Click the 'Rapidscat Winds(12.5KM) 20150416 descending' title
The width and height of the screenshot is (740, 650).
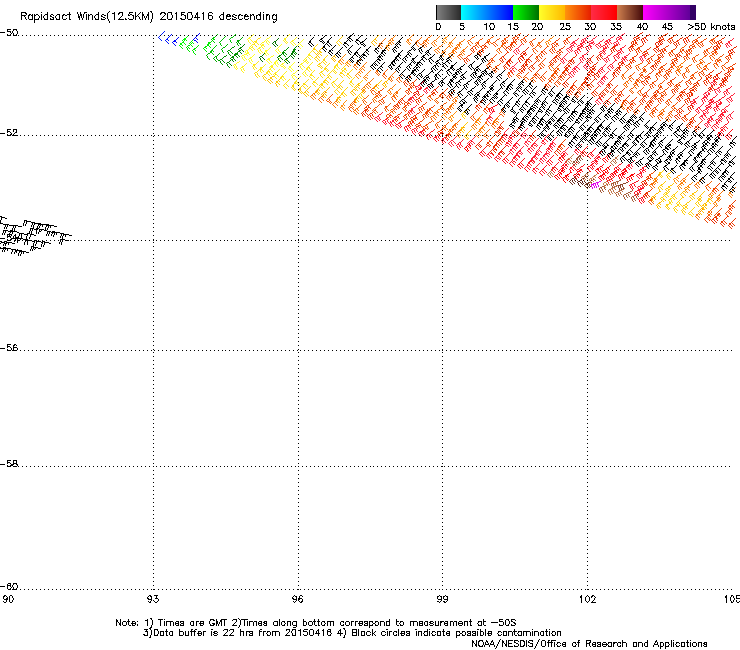pyautogui.click(x=149, y=17)
